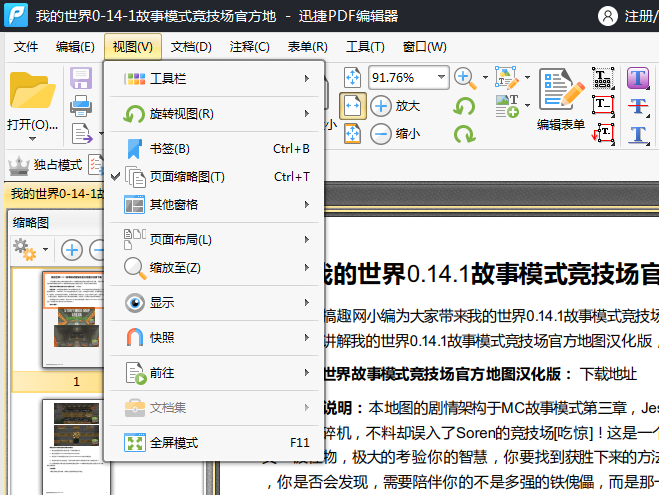Click the purple Save disk icon
The height and width of the screenshot is (495, 659).
(81, 78)
